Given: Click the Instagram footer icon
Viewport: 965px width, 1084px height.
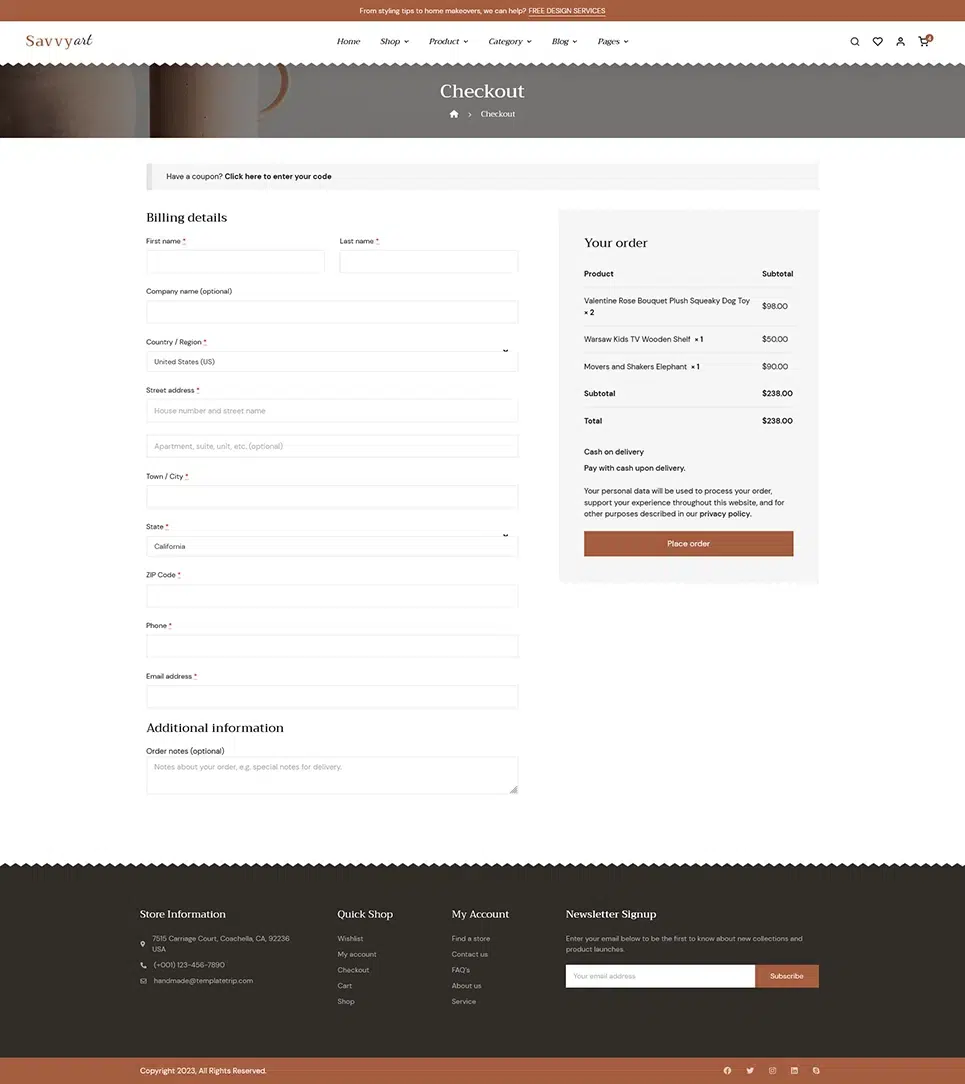Looking at the screenshot, I should 772,1070.
